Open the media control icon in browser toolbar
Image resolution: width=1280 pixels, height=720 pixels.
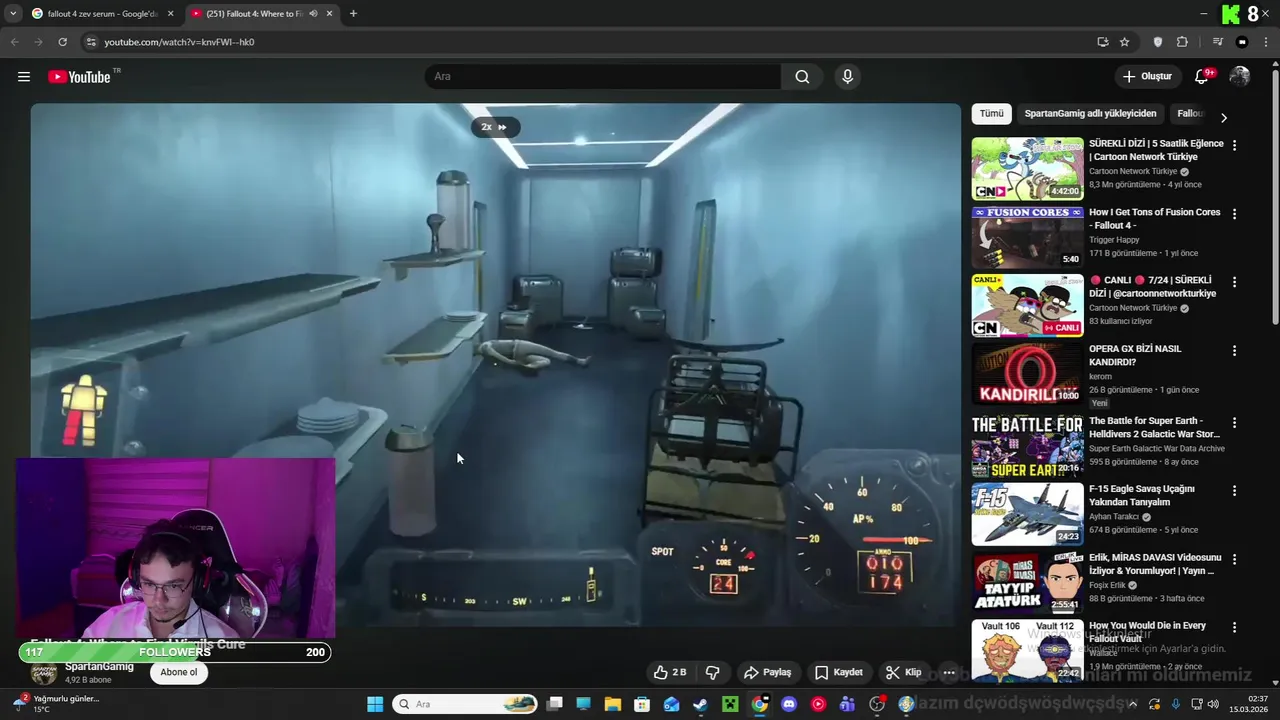[x=1217, y=42]
